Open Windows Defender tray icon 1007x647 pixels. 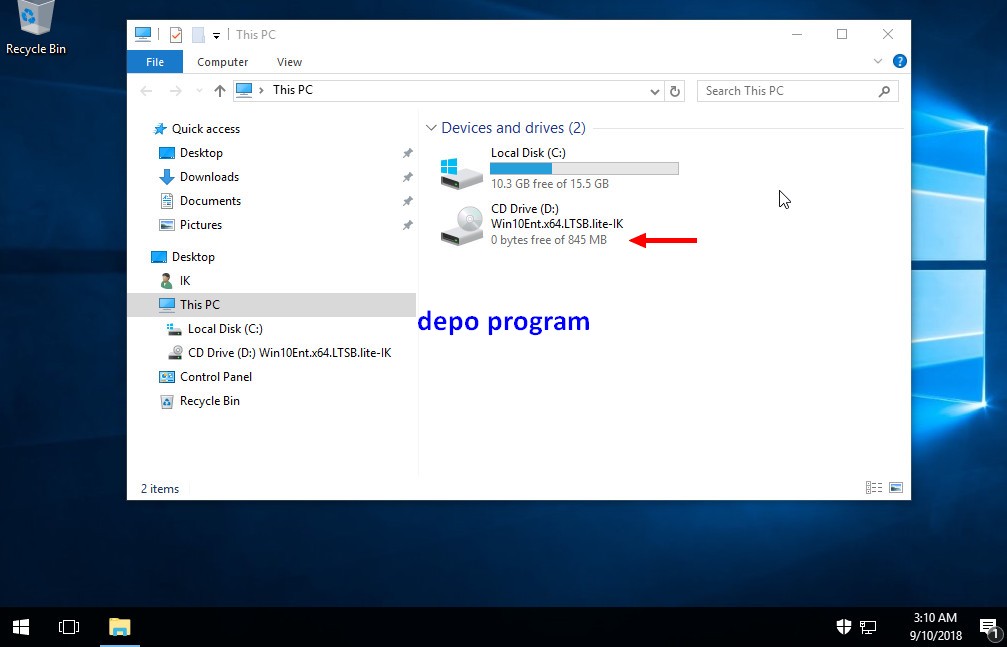point(844,626)
